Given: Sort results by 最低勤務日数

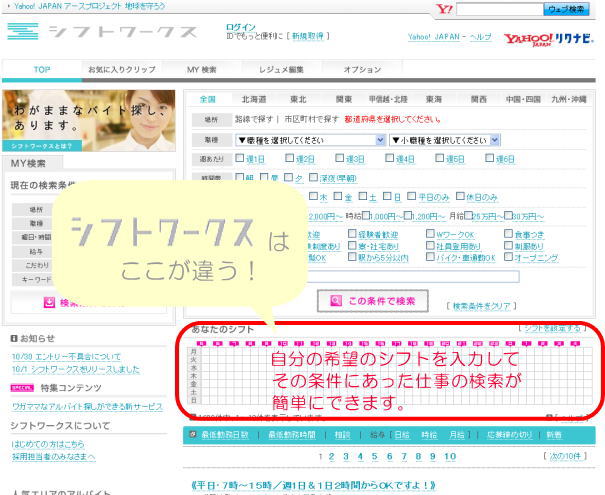Looking at the screenshot, I should [225, 435].
